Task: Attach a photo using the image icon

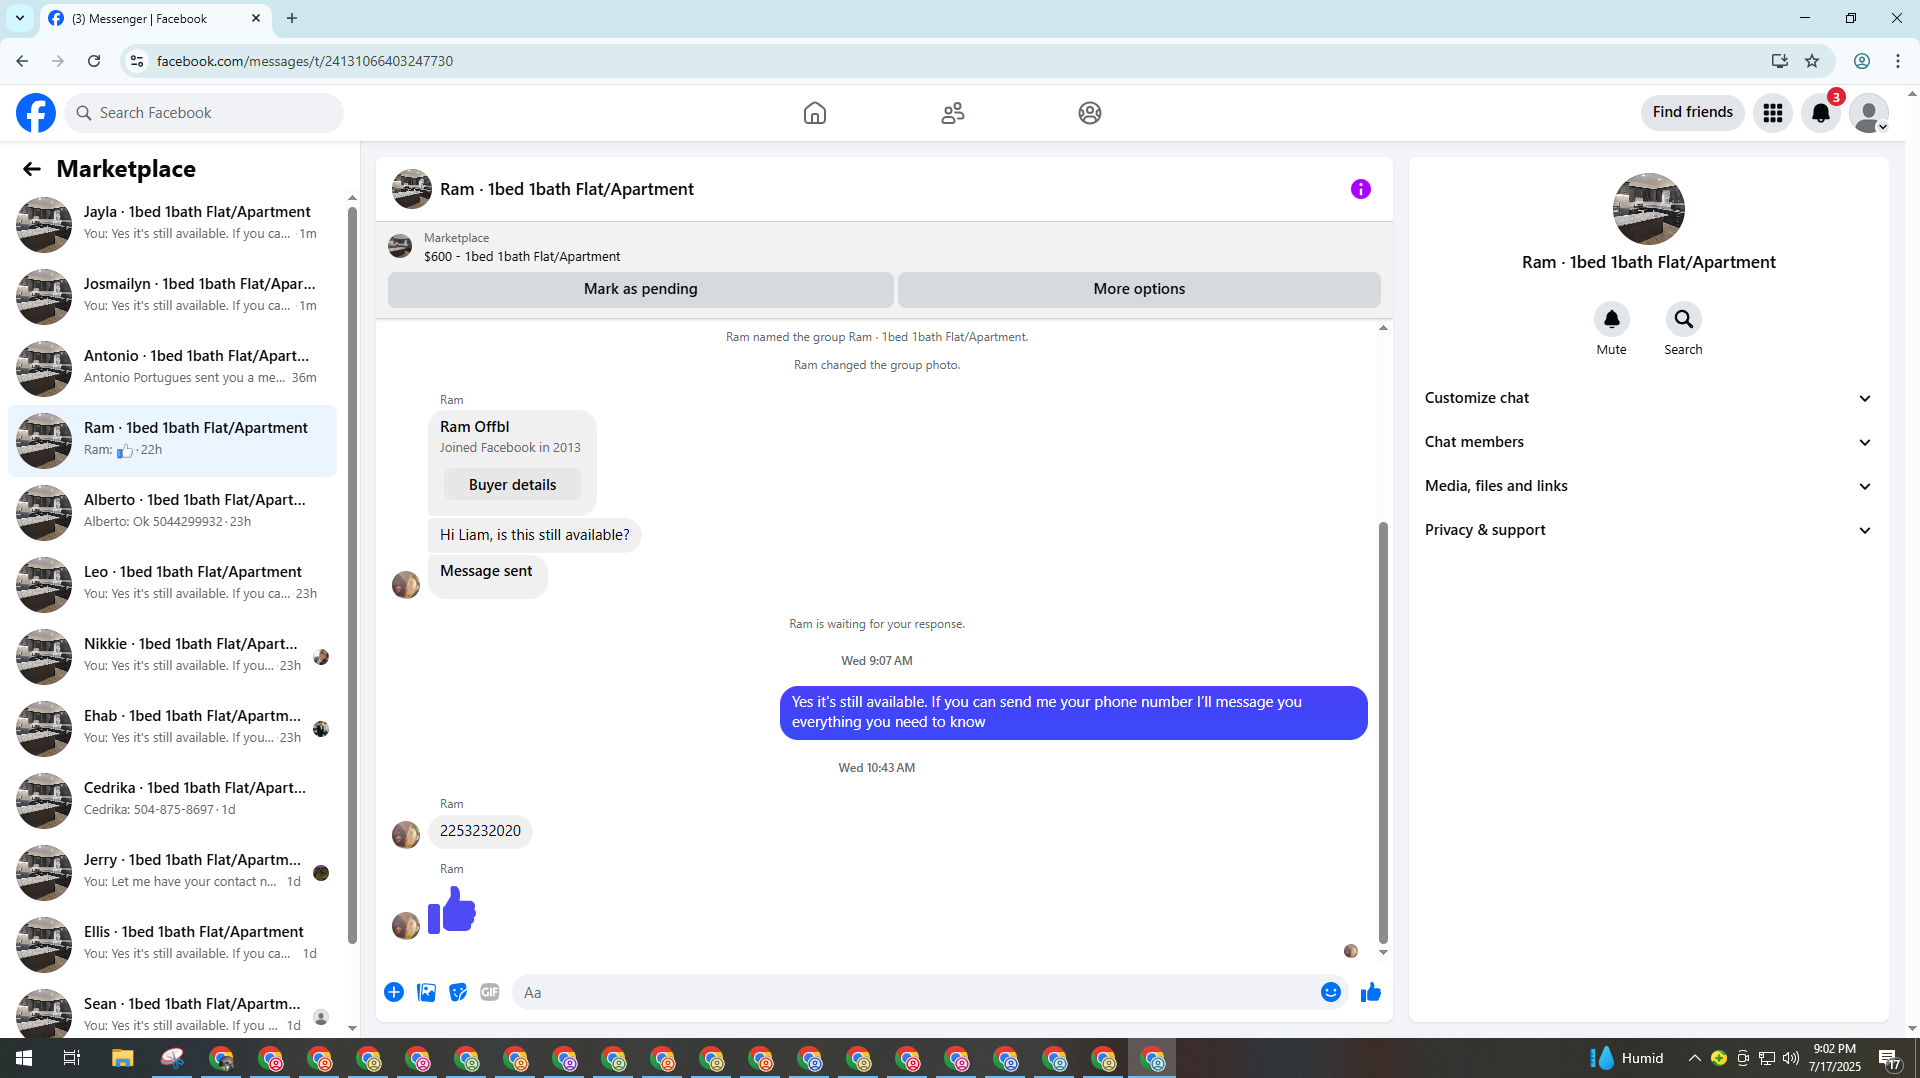Action: pos(426,992)
